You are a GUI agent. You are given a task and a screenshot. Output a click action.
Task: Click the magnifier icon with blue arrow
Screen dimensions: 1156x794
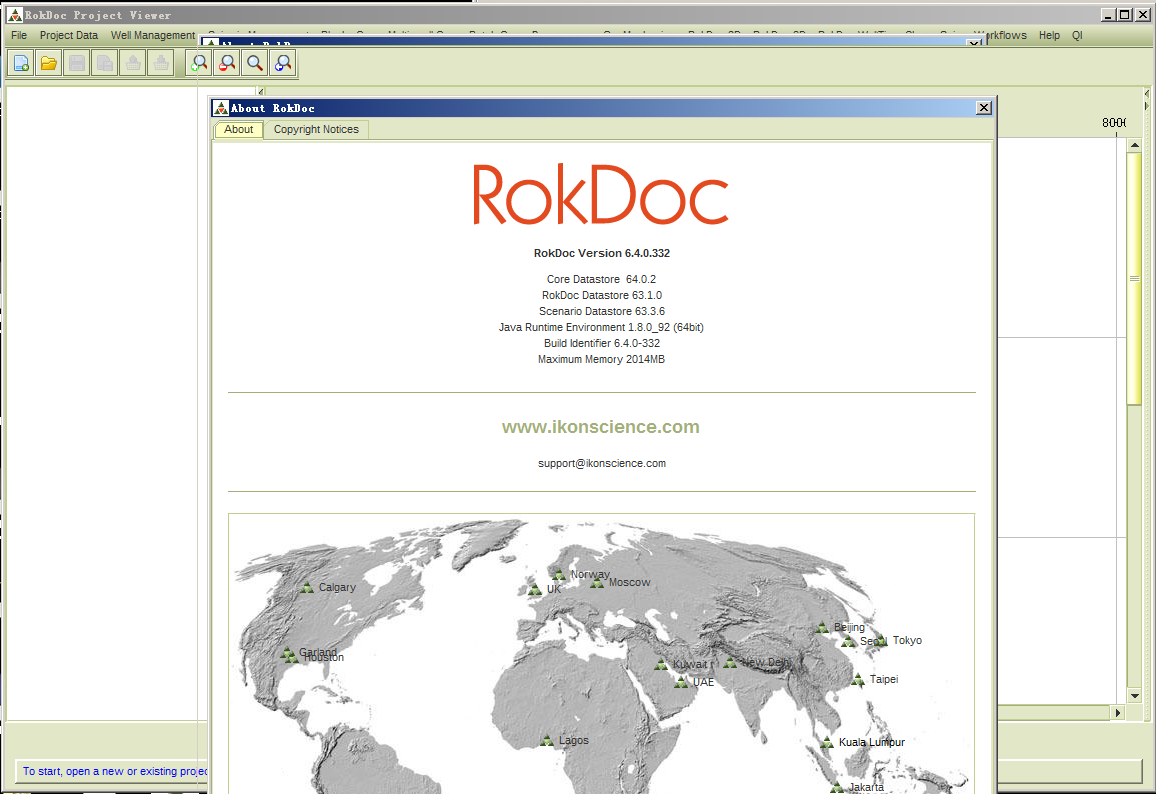coord(283,63)
